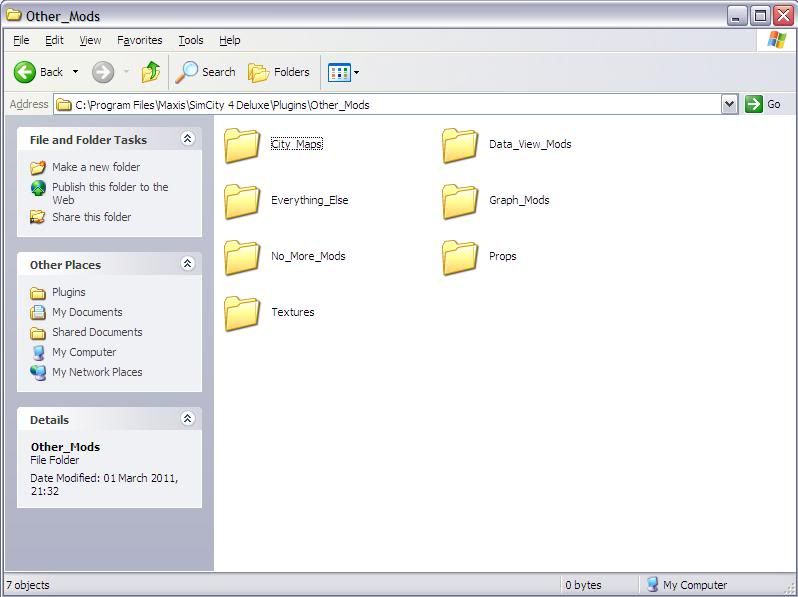Screen dimensions: 798x597
Task: Click the My Network Places icon
Action: pyautogui.click(x=38, y=373)
